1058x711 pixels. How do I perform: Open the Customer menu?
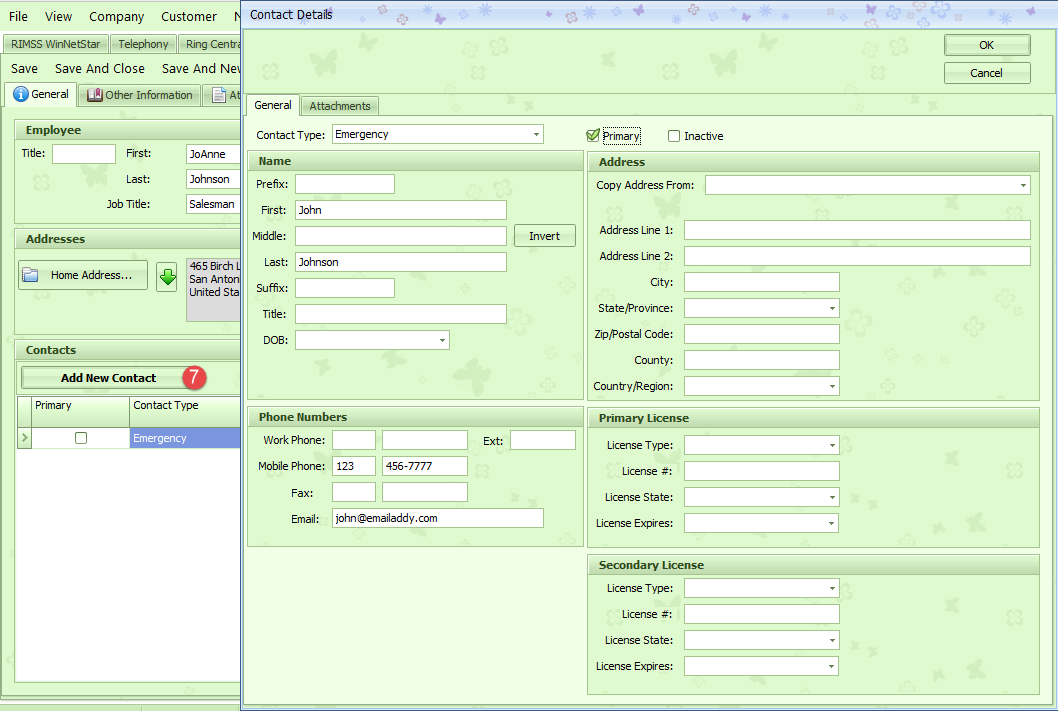coord(189,16)
